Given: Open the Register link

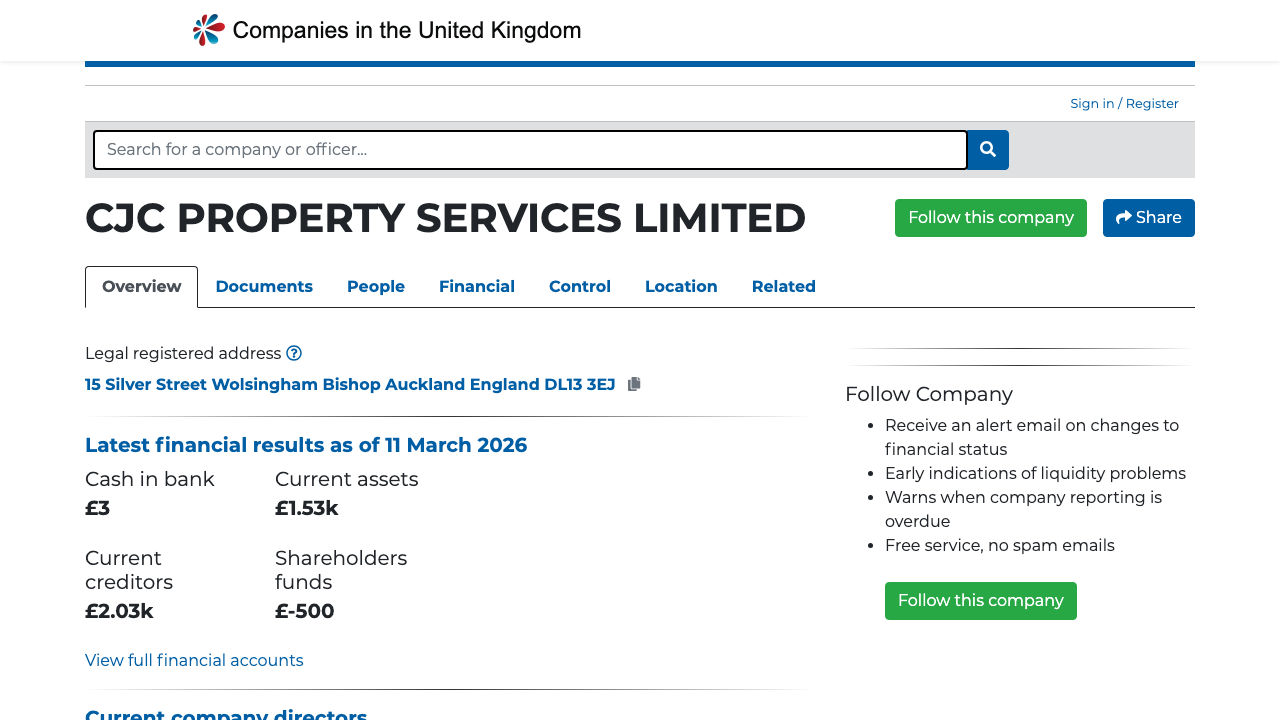Looking at the screenshot, I should pos(1151,103).
